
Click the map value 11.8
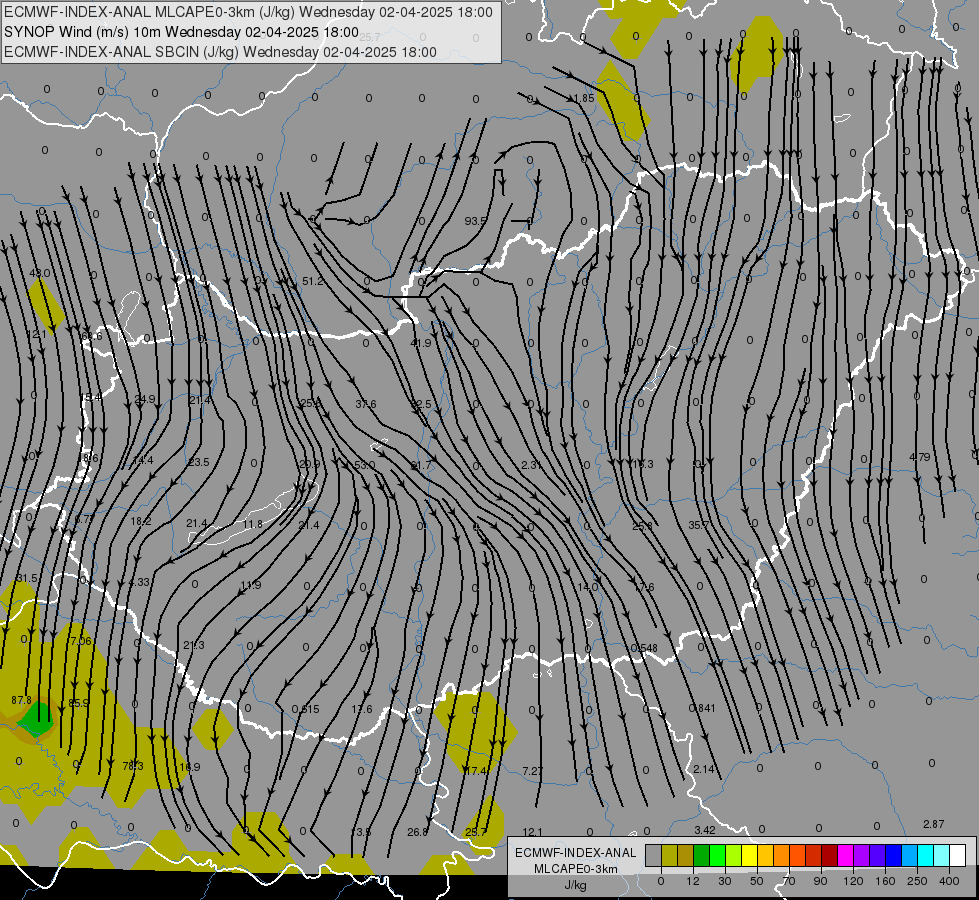pyautogui.click(x=252, y=524)
